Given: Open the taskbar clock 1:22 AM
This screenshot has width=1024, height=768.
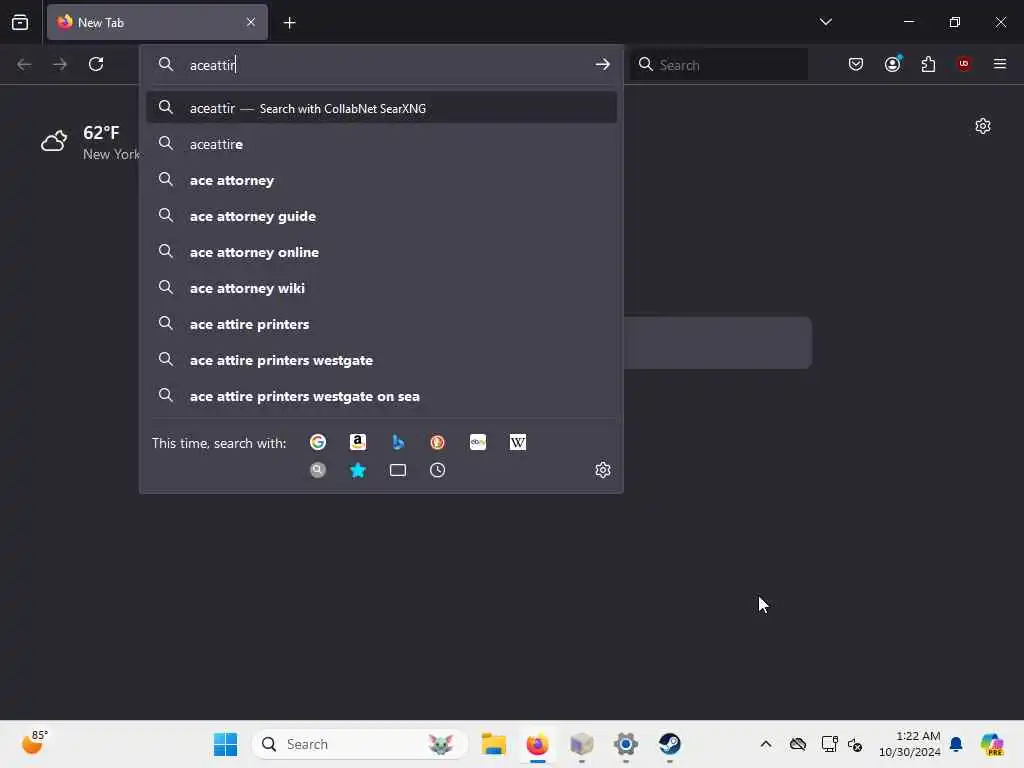Looking at the screenshot, I should [x=910, y=744].
